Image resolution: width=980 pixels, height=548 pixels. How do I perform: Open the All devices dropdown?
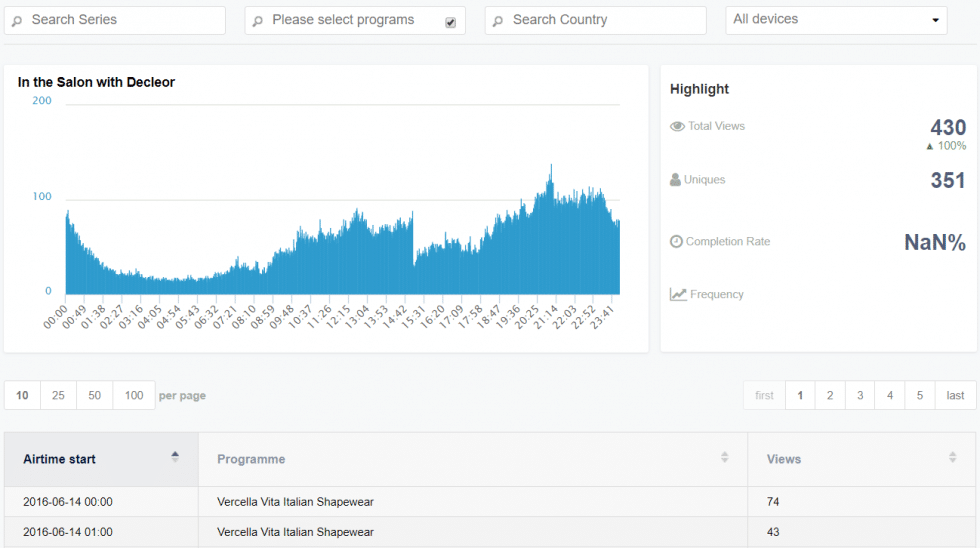(x=836, y=20)
